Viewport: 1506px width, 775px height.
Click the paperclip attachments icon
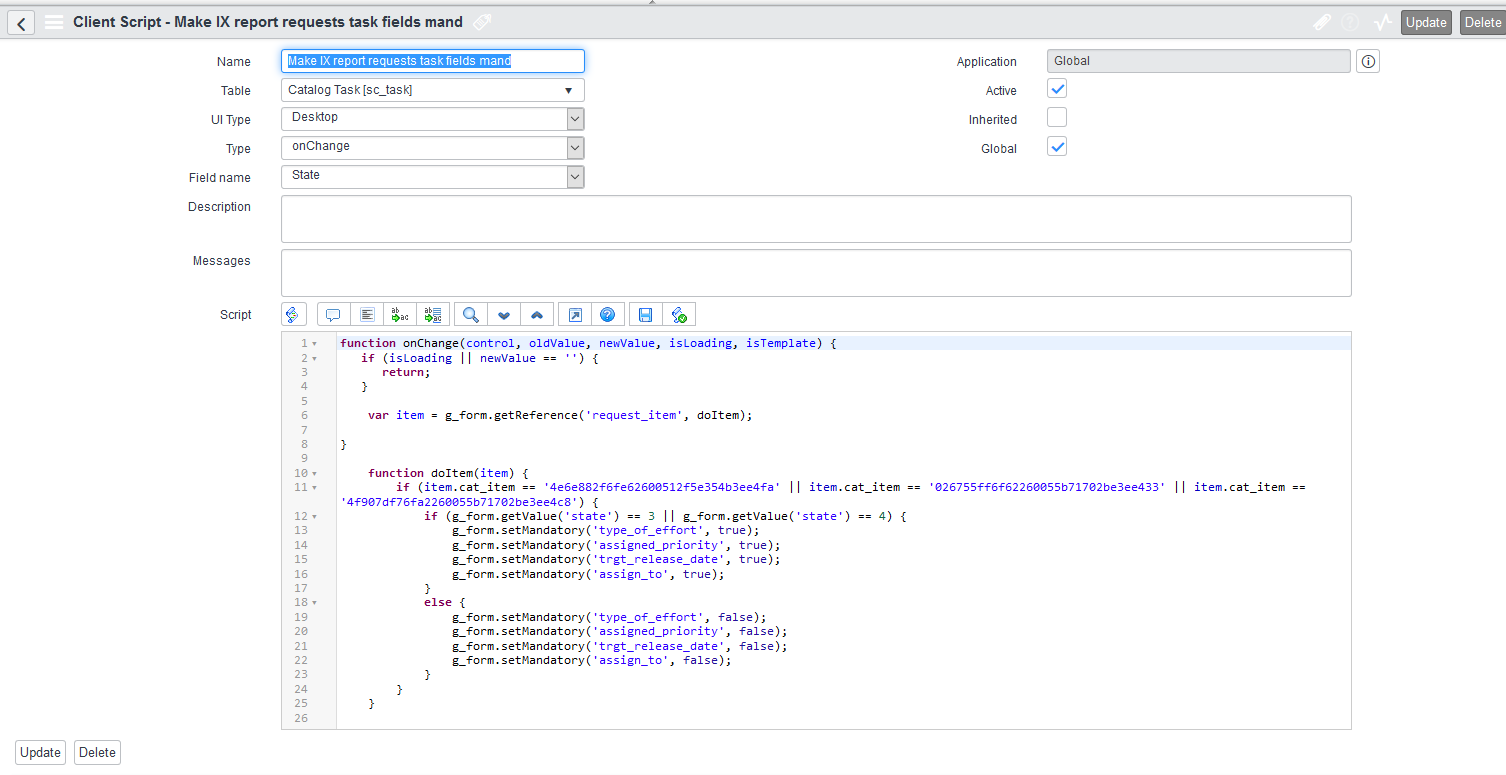coord(1321,22)
